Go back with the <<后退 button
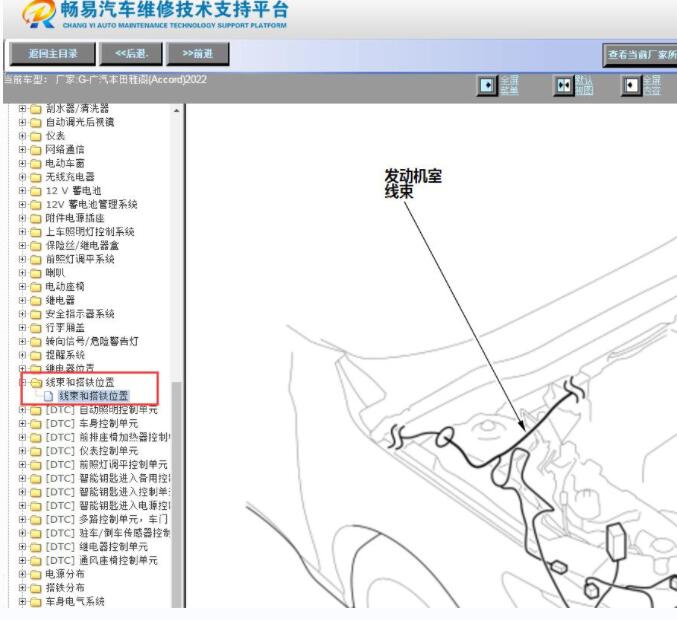Viewport: 677px width, 620px height. click(131, 54)
